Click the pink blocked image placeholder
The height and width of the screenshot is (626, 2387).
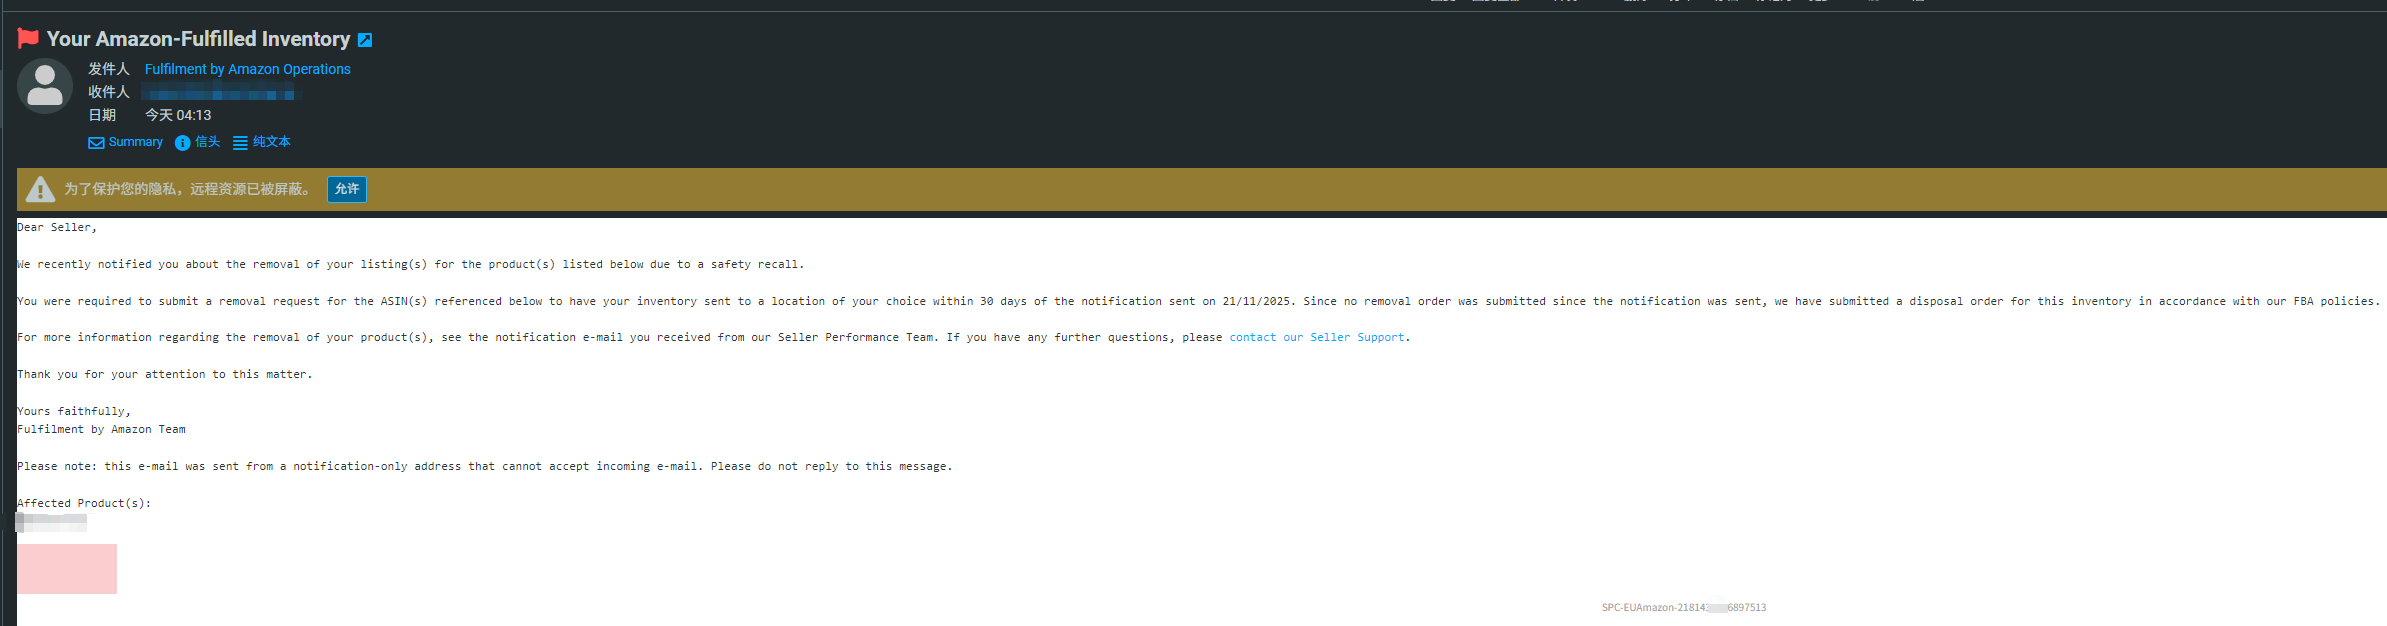click(67, 569)
